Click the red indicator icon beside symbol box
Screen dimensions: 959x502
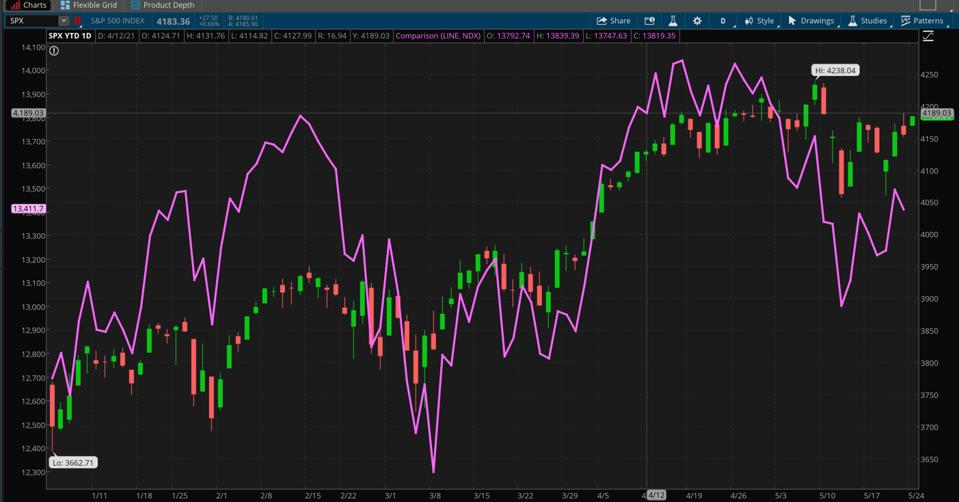78,20
